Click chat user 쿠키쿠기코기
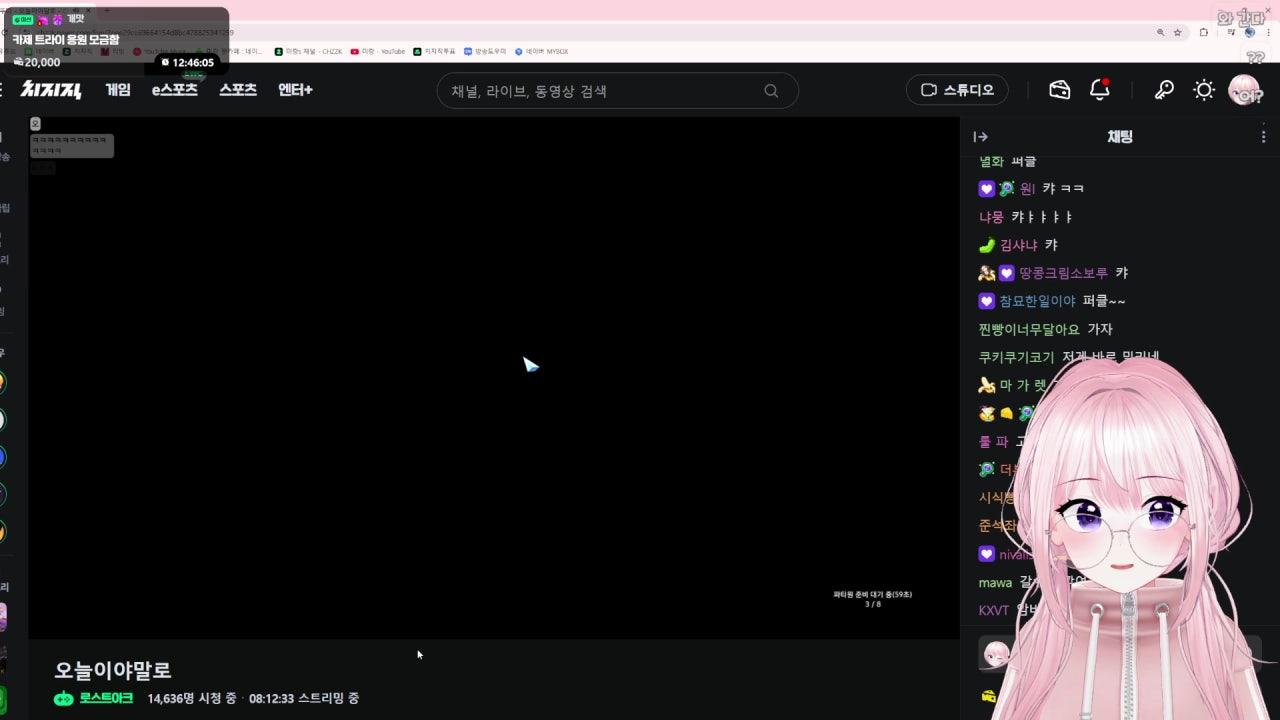Image resolution: width=1280 pixels, height=720 pixels. [x=1016, y=357]
